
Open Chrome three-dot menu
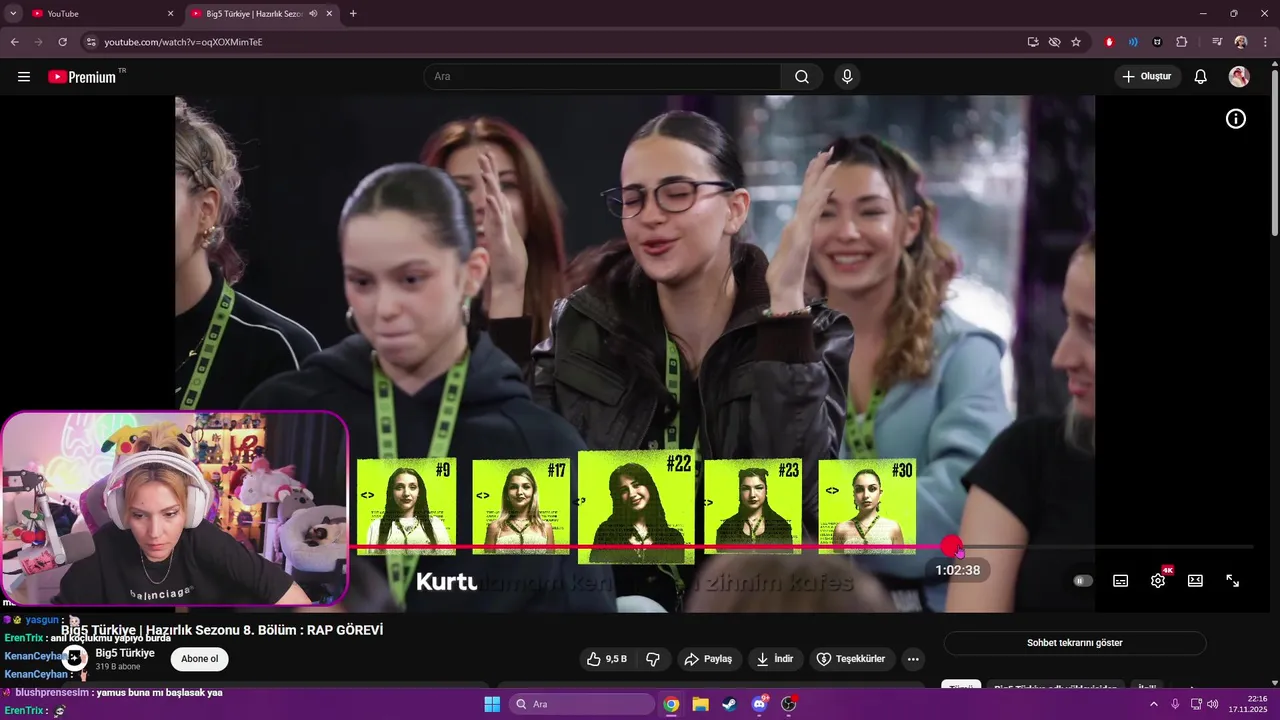pyautogui.click(x=1265, y=42)
